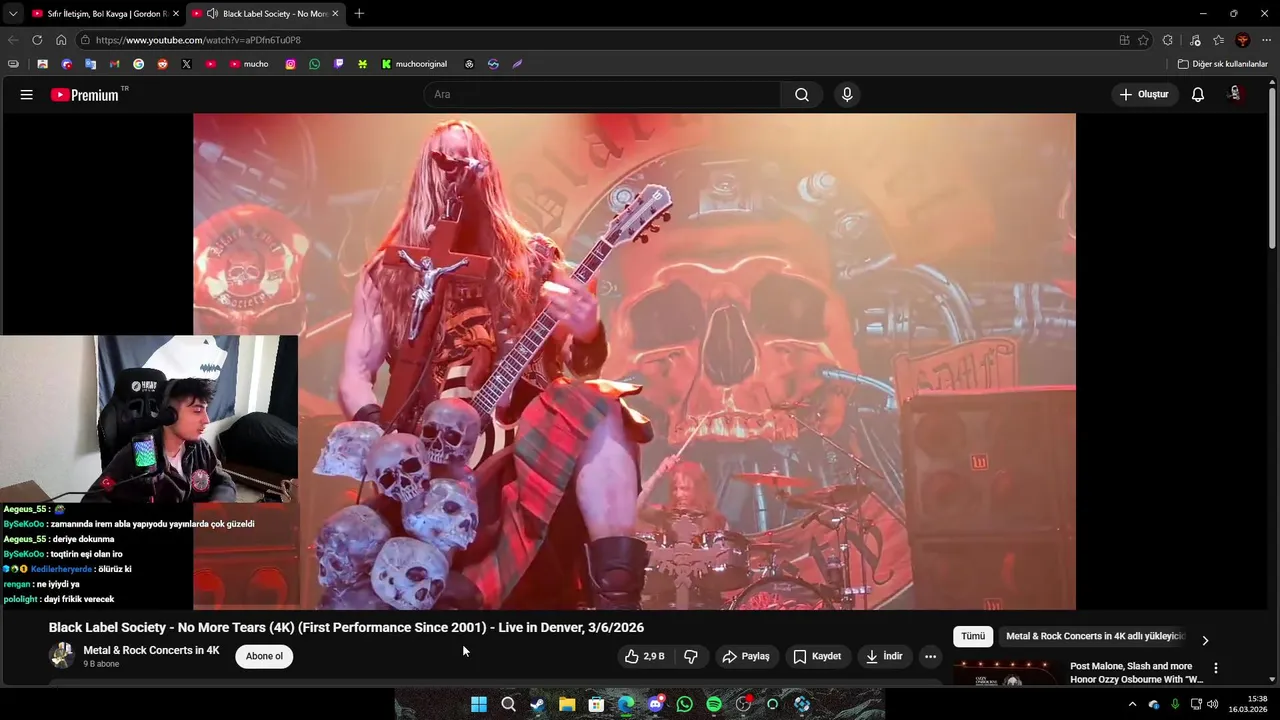
Task: Expand the tab search dropdown arrow
Action: coord(13,13)
